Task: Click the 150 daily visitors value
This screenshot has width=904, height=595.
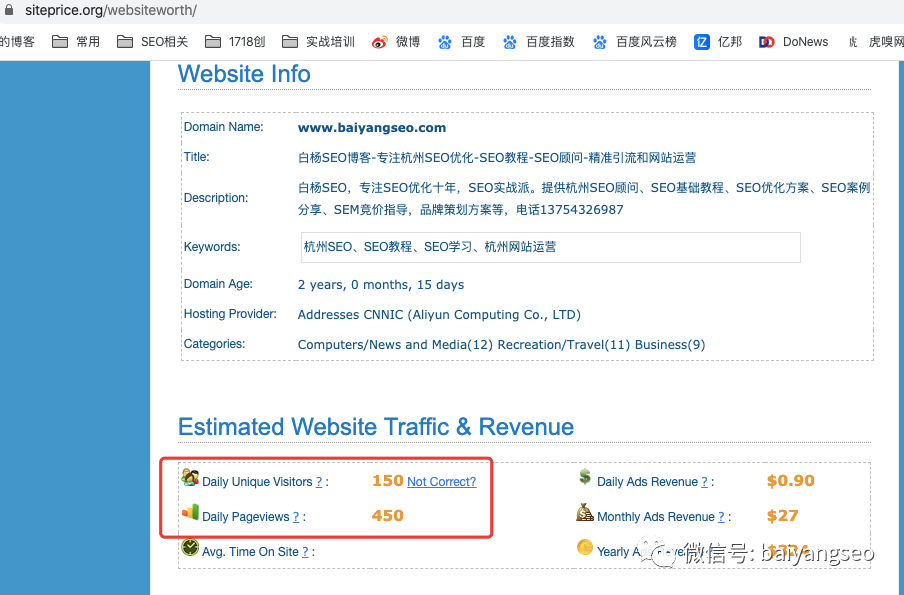Action: (x=387, y=480)
